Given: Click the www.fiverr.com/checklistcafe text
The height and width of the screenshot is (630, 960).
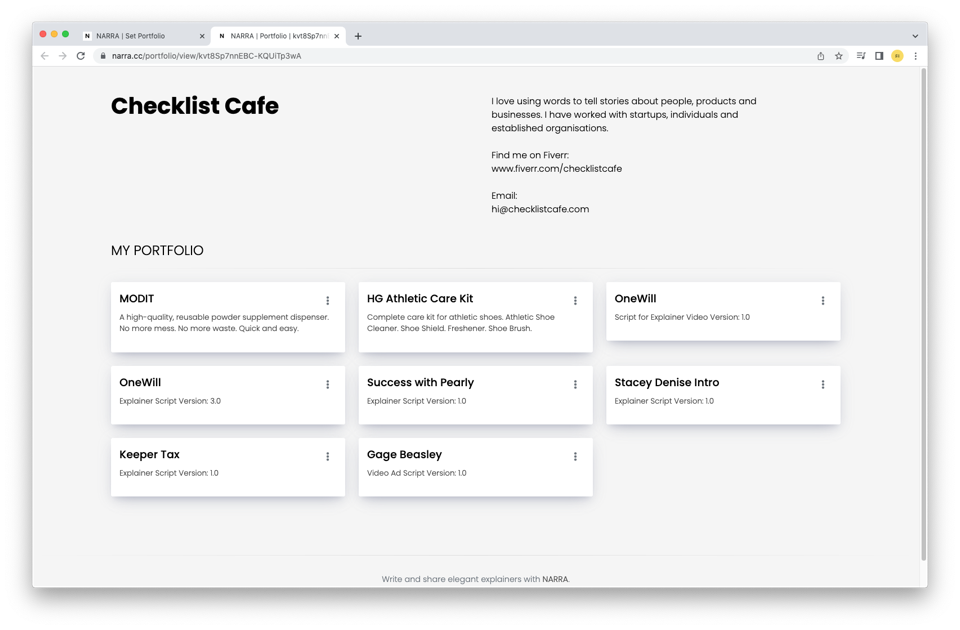Looking at the screenshot, I should click(557, 168).
